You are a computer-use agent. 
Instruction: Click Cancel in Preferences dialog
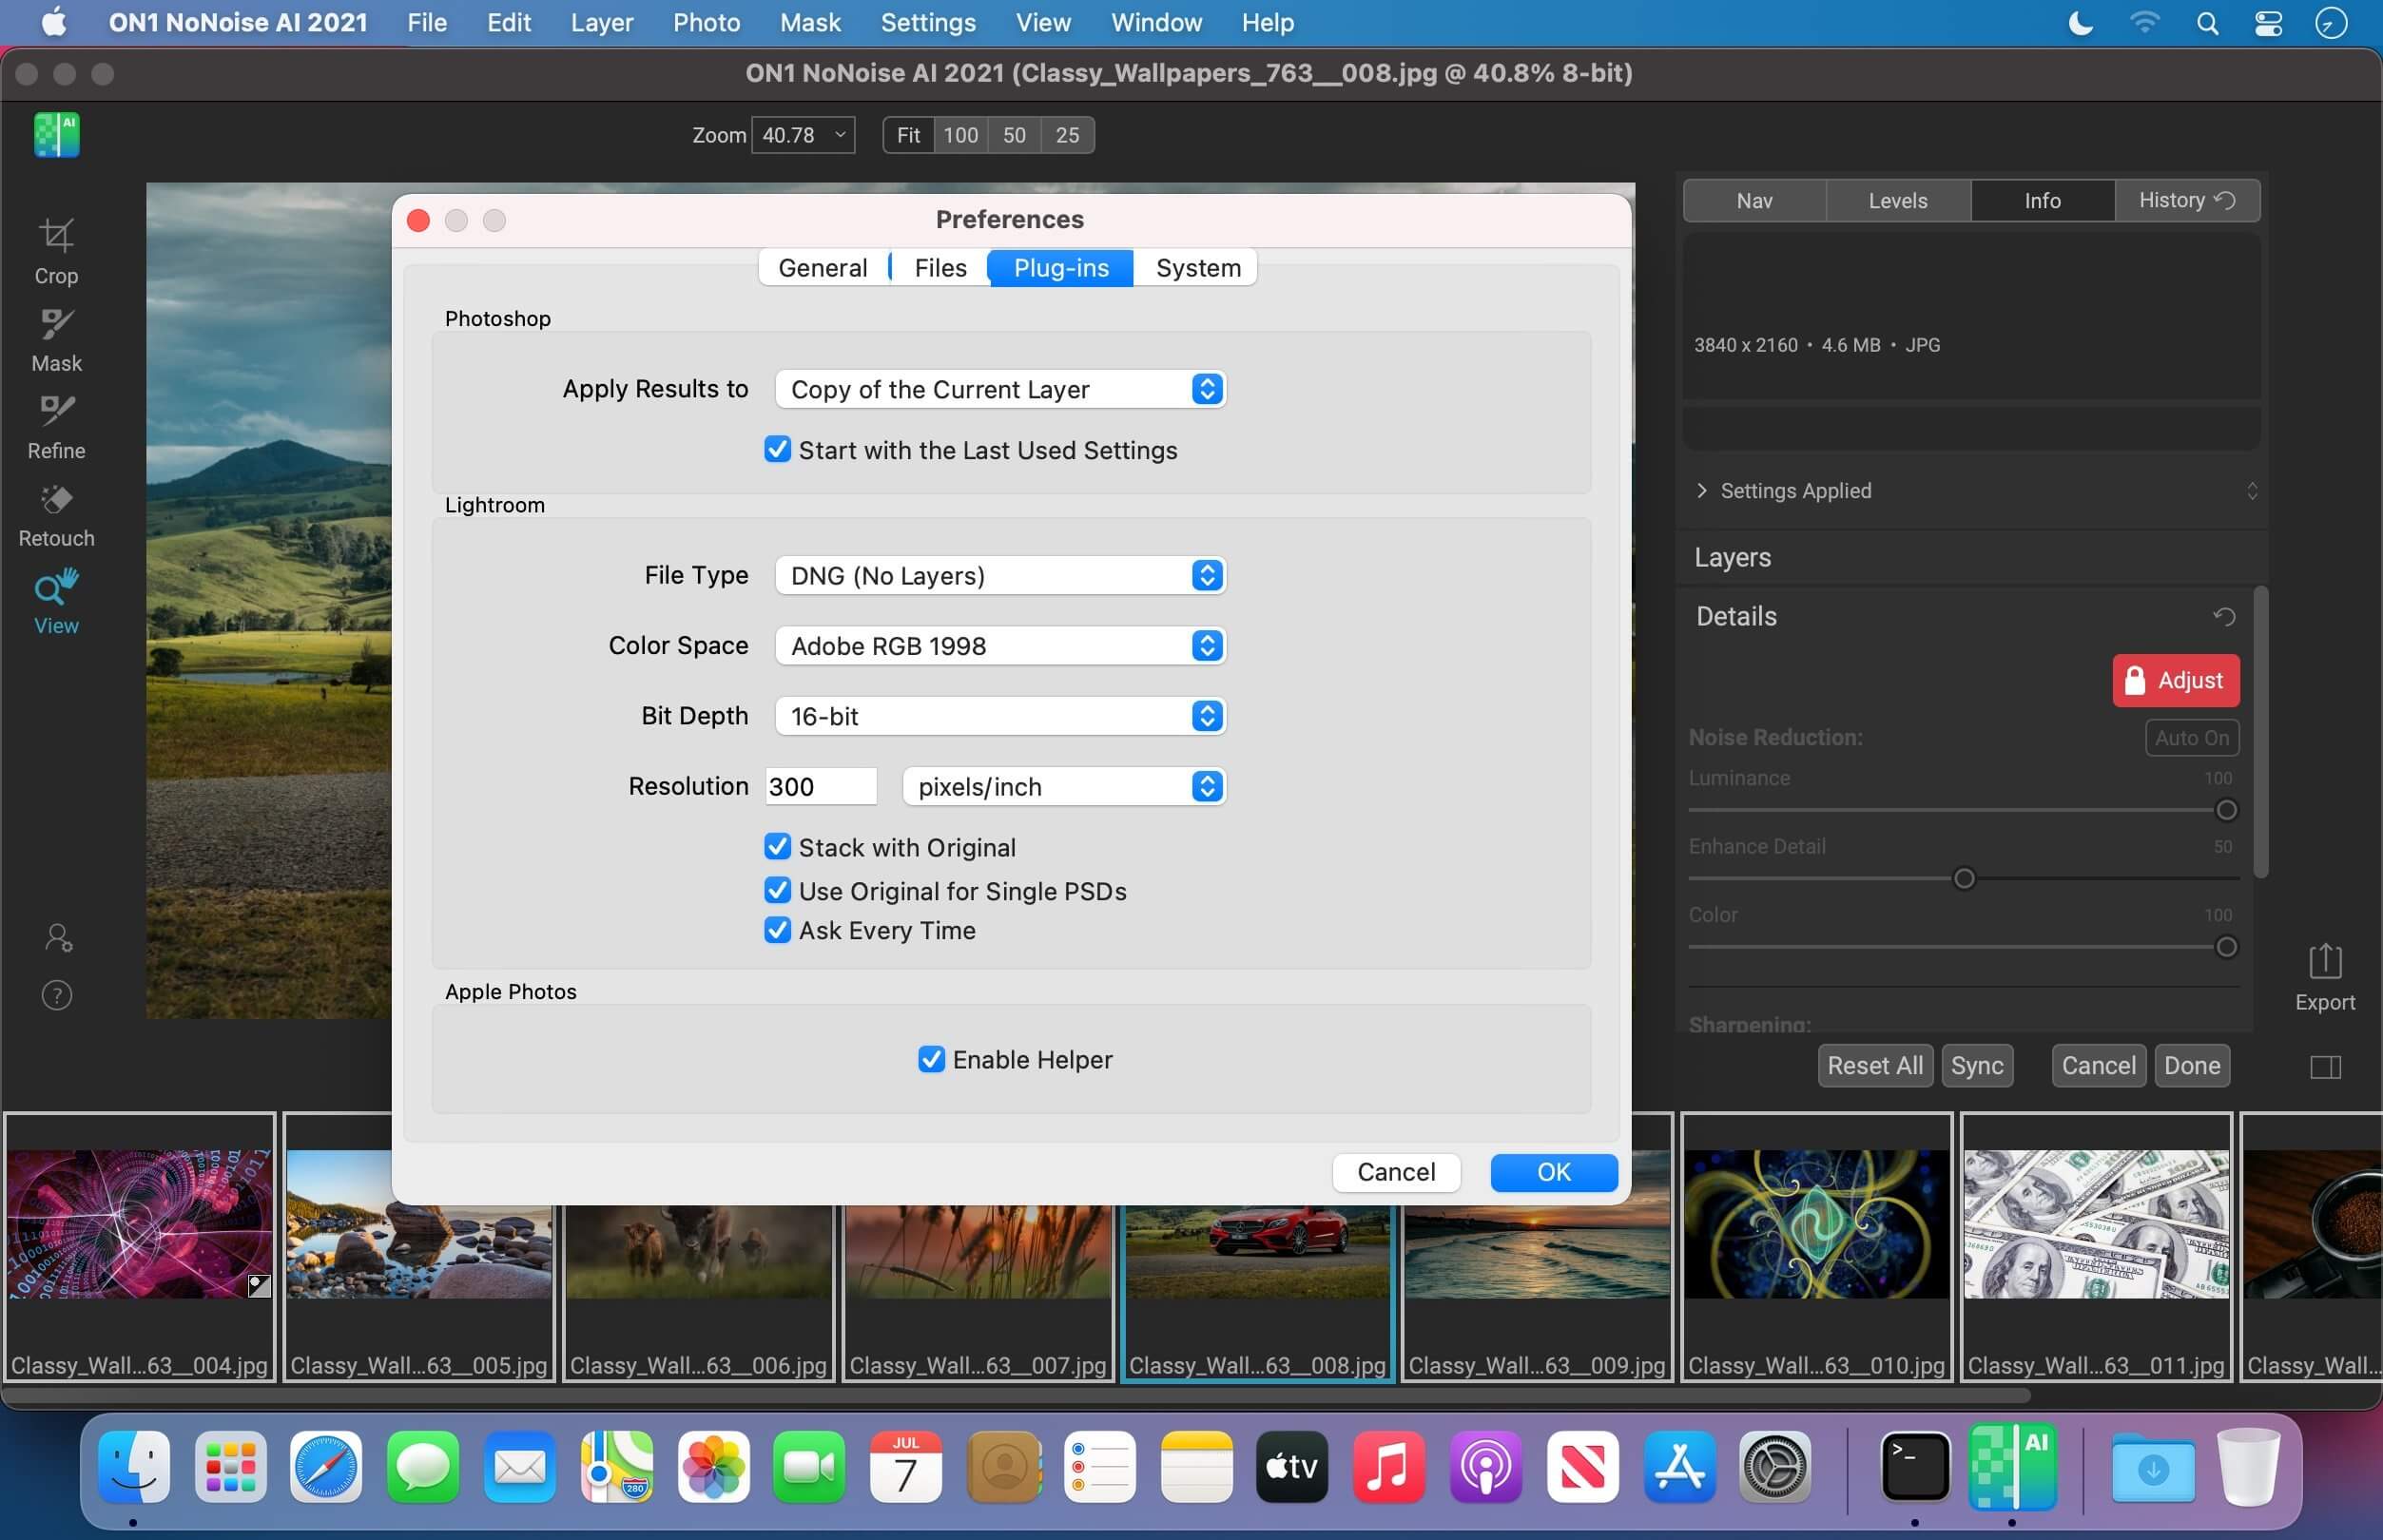(x=1396, y=1172)
